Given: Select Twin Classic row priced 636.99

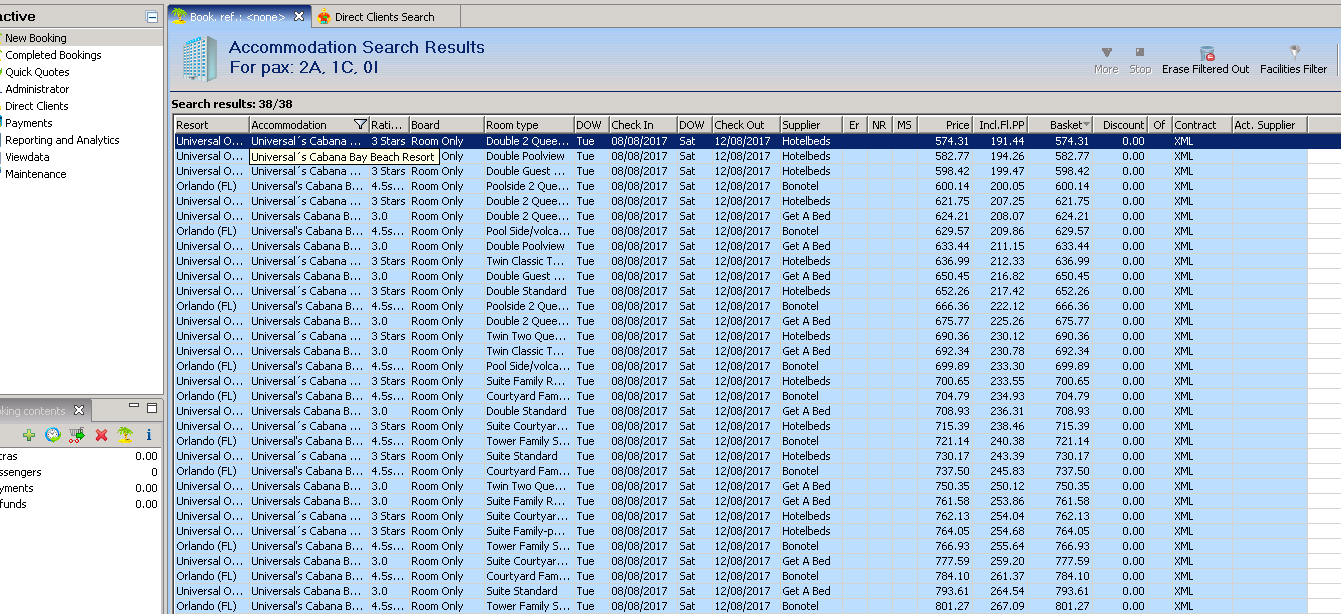Looking at the screenshot, I should 757,261.
